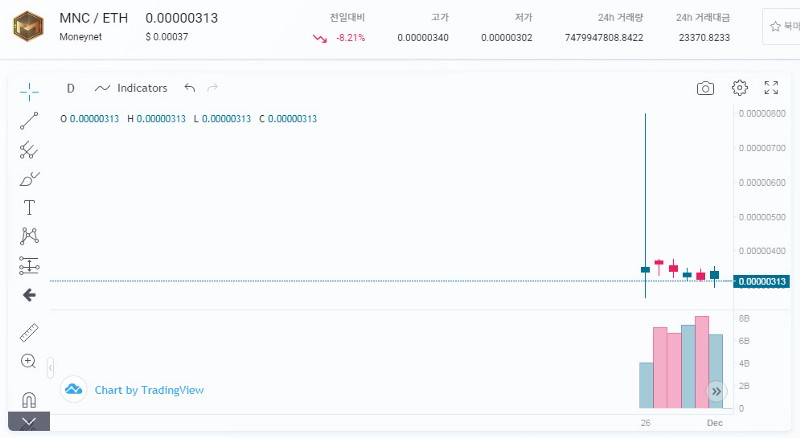Click the Dec date label on time axis
Screen dimensions: 800x438
tap(715, 423)
